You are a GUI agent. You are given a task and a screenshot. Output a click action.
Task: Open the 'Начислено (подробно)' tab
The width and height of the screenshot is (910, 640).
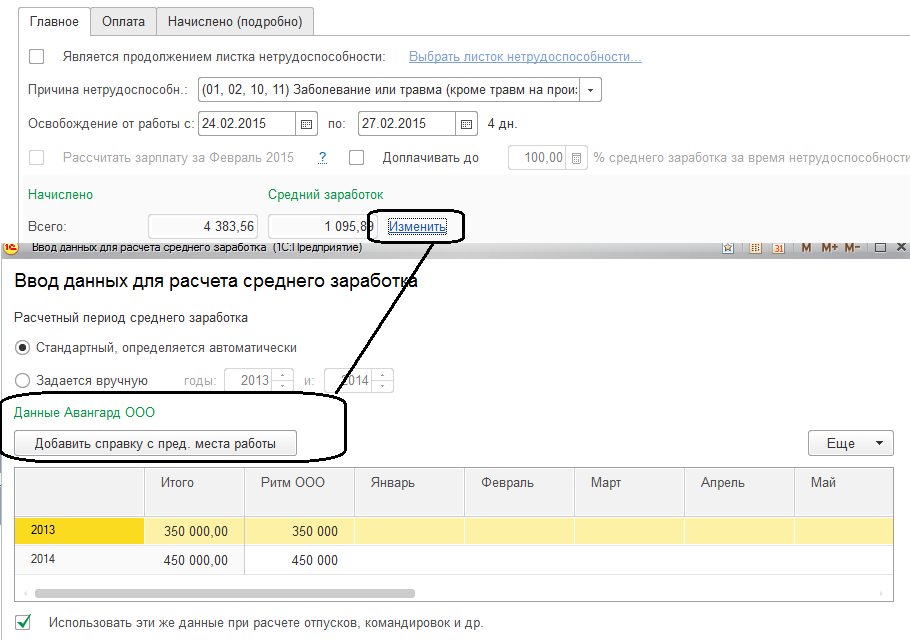235,21
